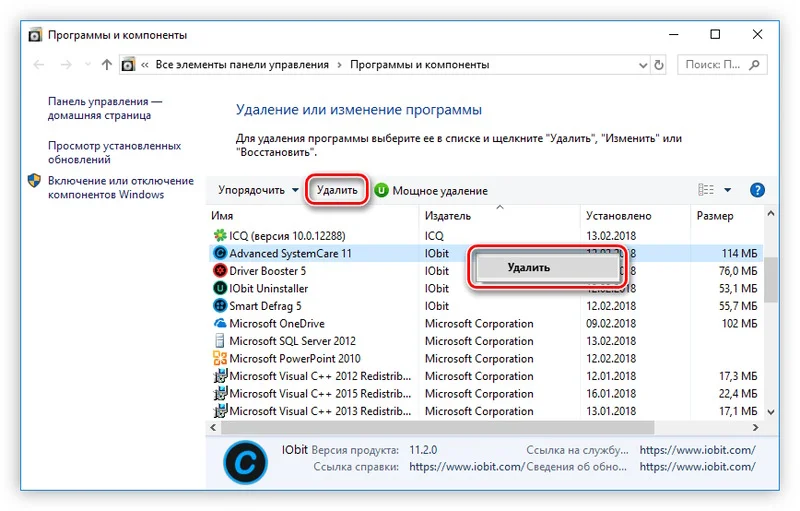This screenshot has height=511, width=800.
Task: Click the refresh icon beside the address bar
Action: click(x=659, y=65)
